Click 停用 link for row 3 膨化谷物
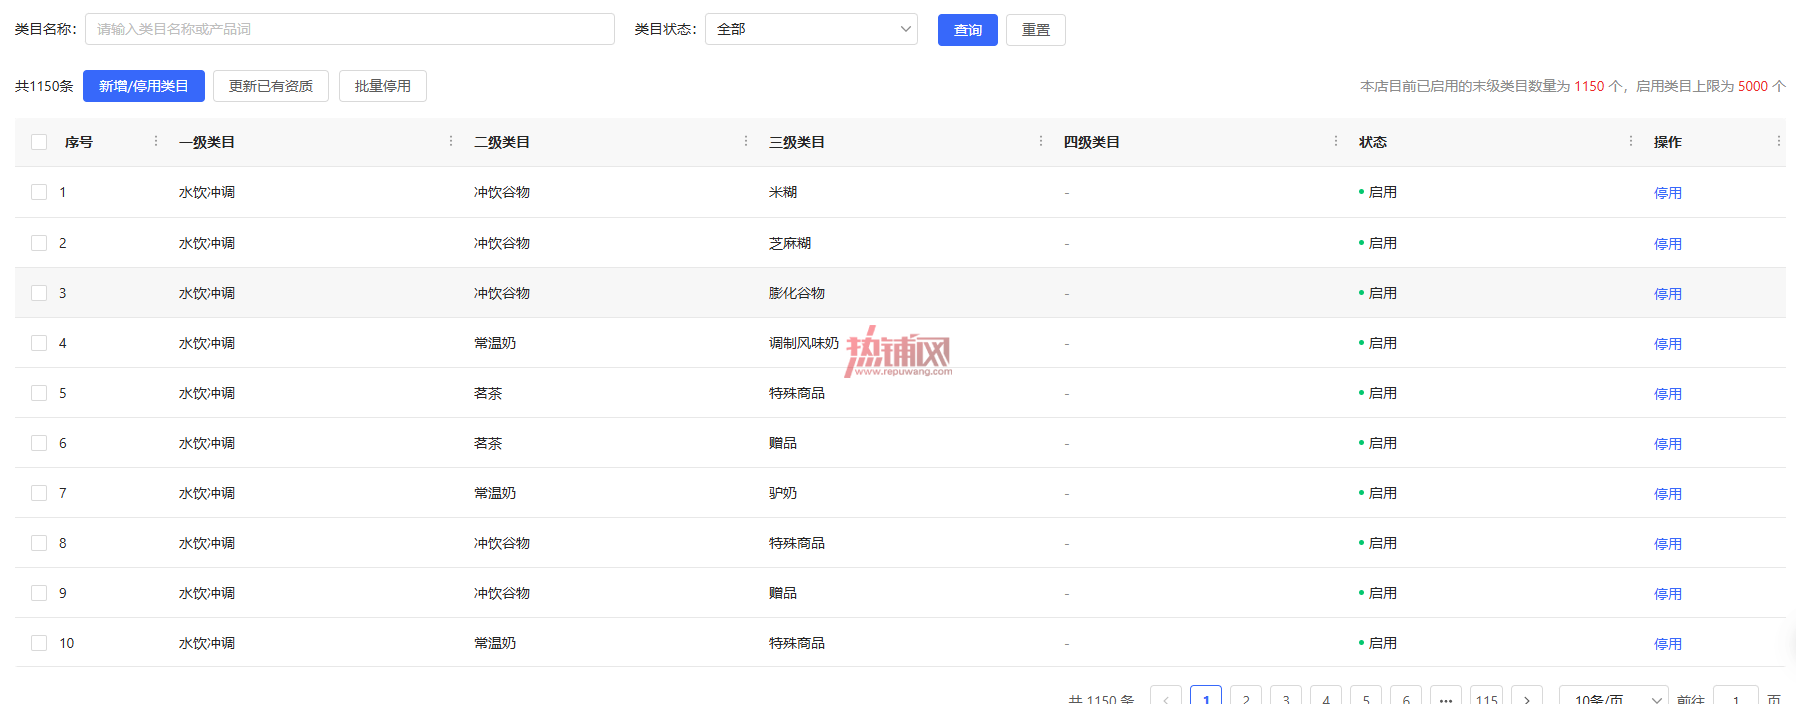 point(1668,294)
